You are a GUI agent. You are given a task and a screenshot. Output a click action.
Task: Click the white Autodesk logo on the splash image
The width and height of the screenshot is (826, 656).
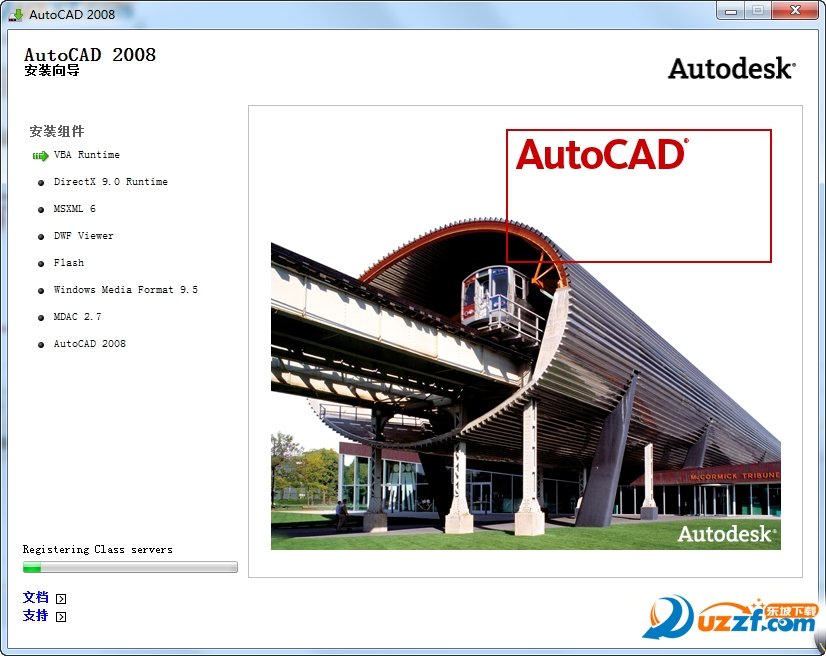(726, 533)
